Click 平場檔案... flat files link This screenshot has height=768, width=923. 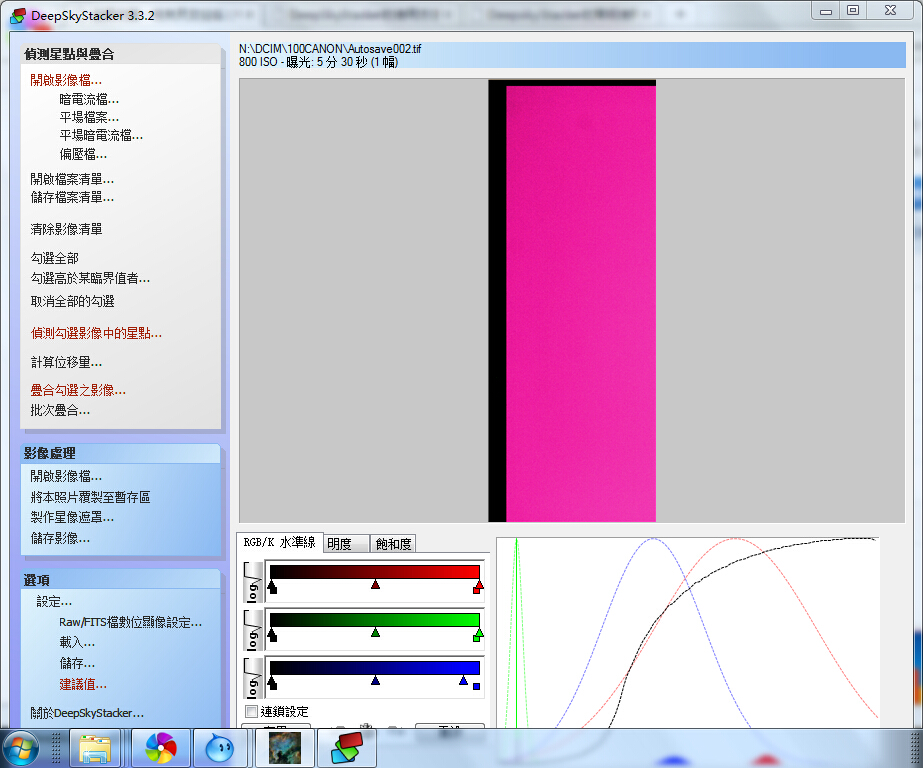click(x=89, y=117)
